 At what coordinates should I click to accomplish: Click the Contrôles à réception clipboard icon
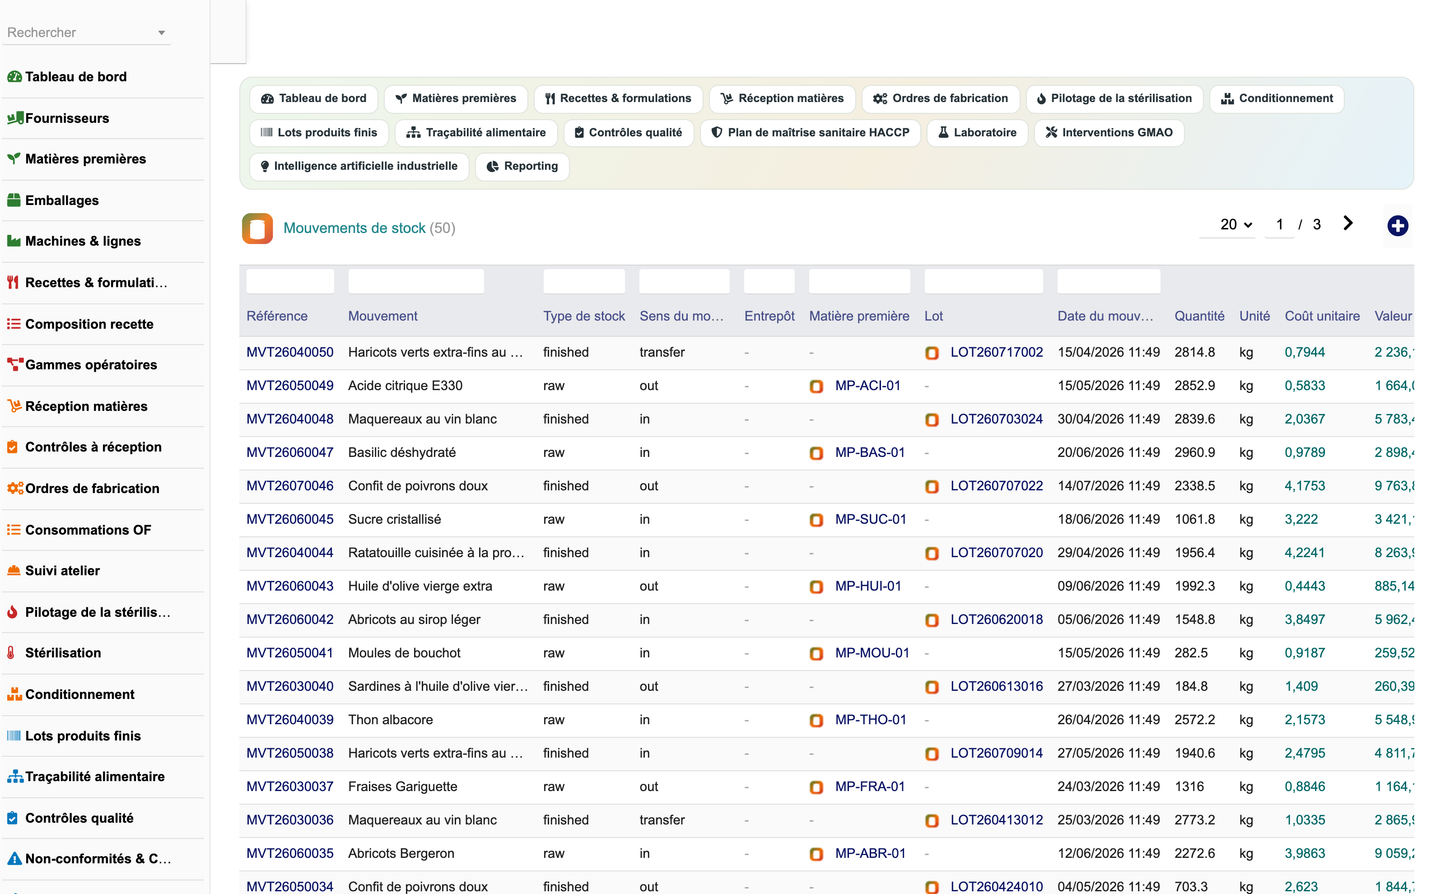pos(13,447)
